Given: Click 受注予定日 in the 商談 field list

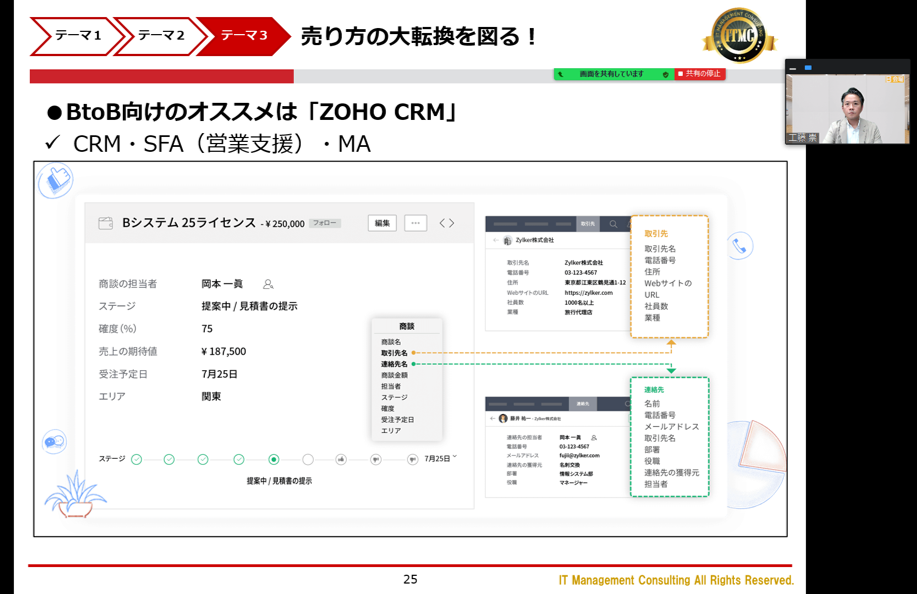Looking at the screenshot, I should click(x=398, y=420).
